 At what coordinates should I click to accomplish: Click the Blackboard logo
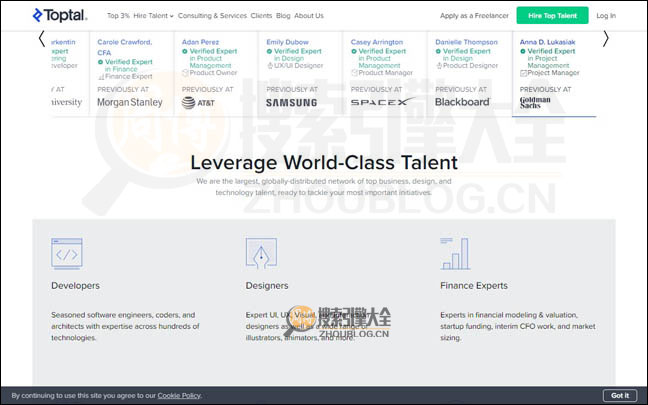coord(462,102)
